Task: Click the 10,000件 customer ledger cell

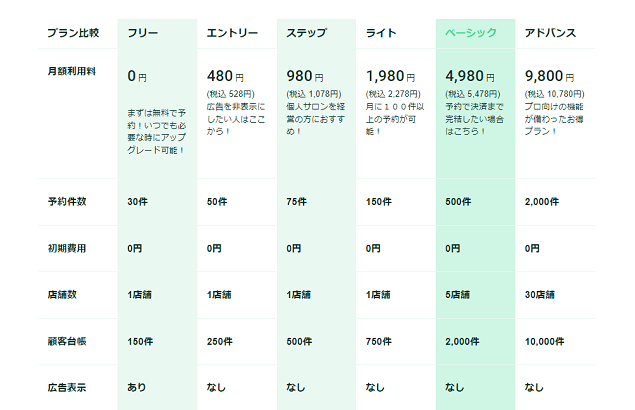Action: [x=544, y=342]
